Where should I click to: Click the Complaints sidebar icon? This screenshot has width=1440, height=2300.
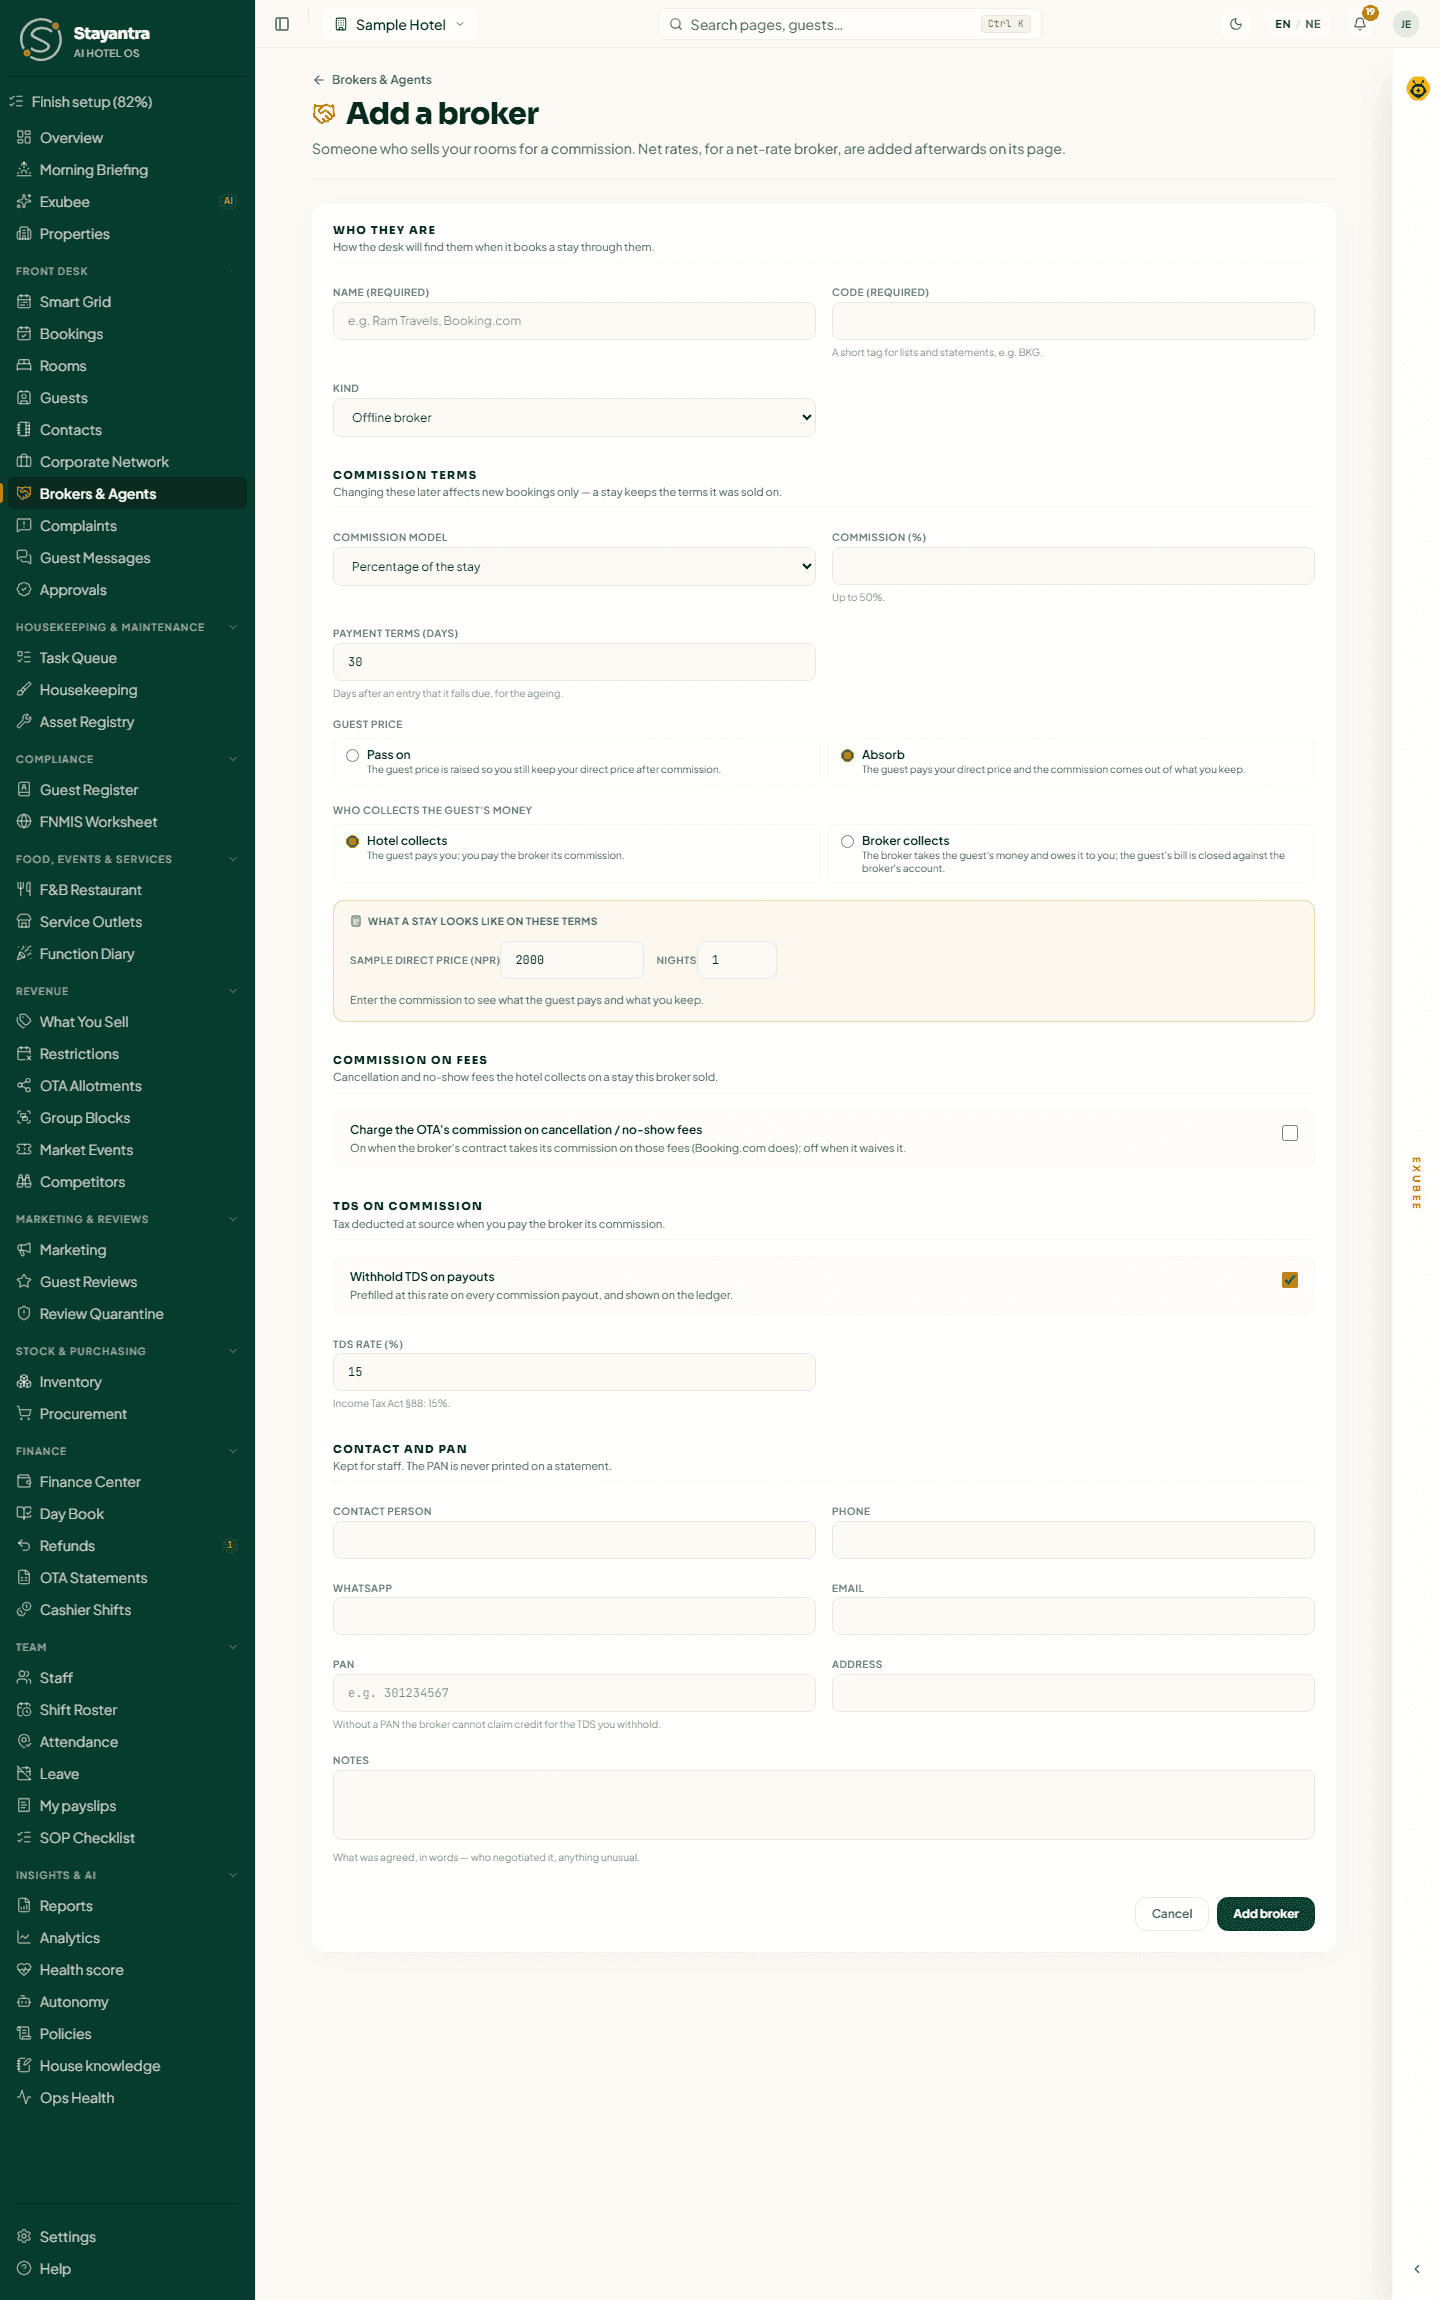click(x=24, y=525)
